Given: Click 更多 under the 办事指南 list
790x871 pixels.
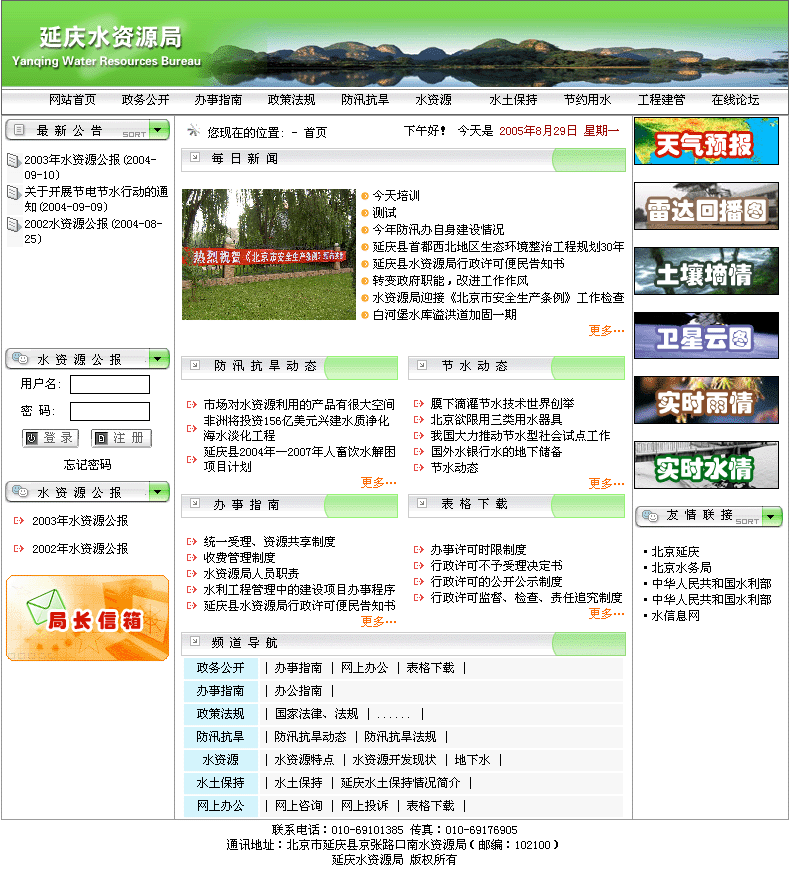Looking at the screenshot, I should tap(378, 622).
